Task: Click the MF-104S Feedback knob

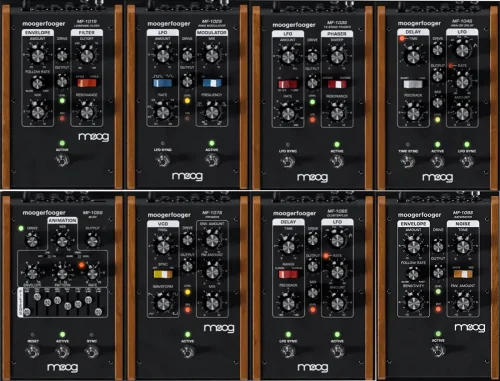Action: [413, 114]
